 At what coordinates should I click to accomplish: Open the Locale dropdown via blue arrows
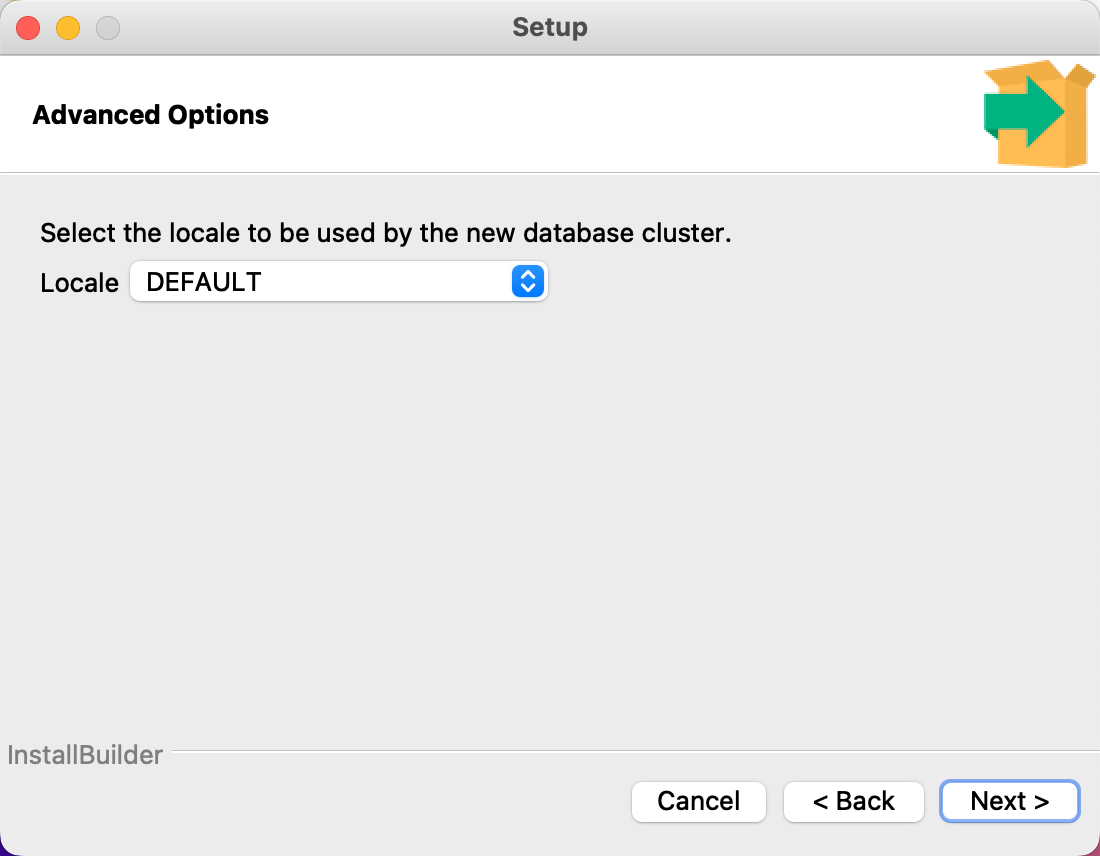coord(528,281)
